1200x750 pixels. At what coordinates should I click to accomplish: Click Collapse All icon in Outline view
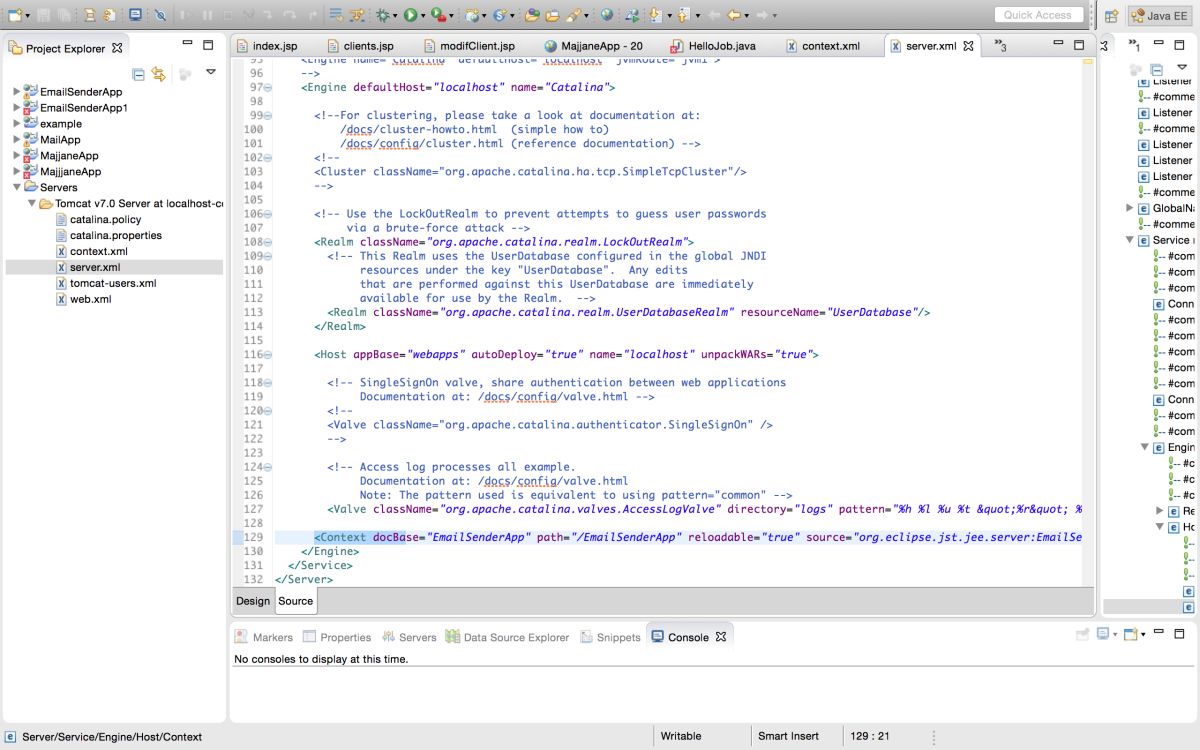[1157, 70]
